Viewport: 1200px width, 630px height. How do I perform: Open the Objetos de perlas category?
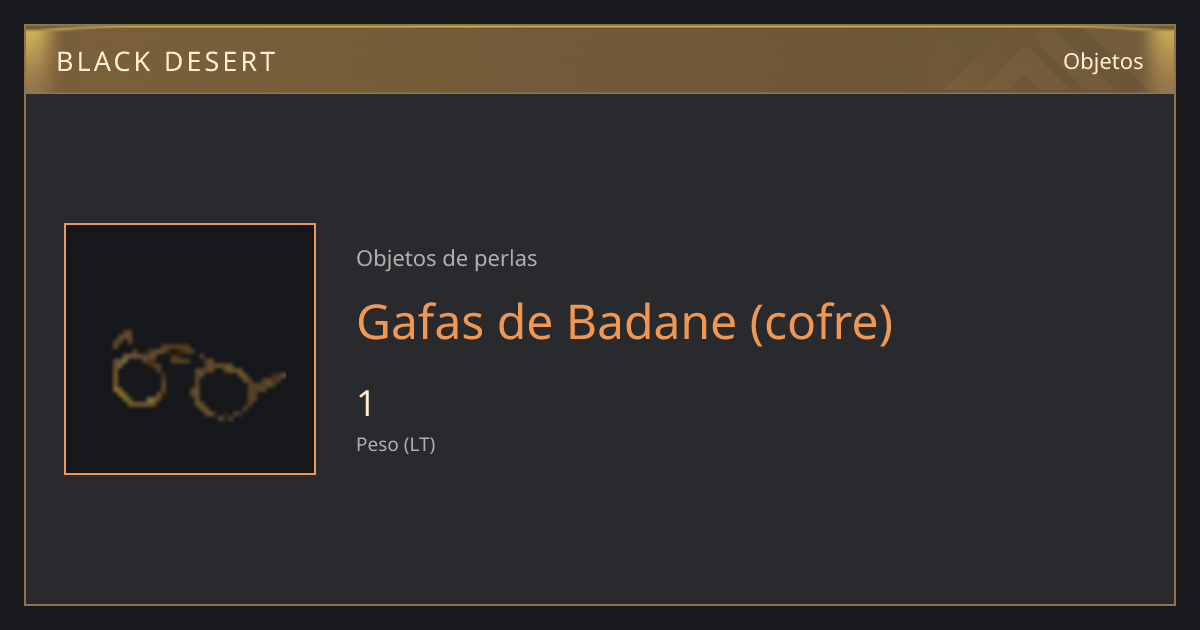click(447, 258)
